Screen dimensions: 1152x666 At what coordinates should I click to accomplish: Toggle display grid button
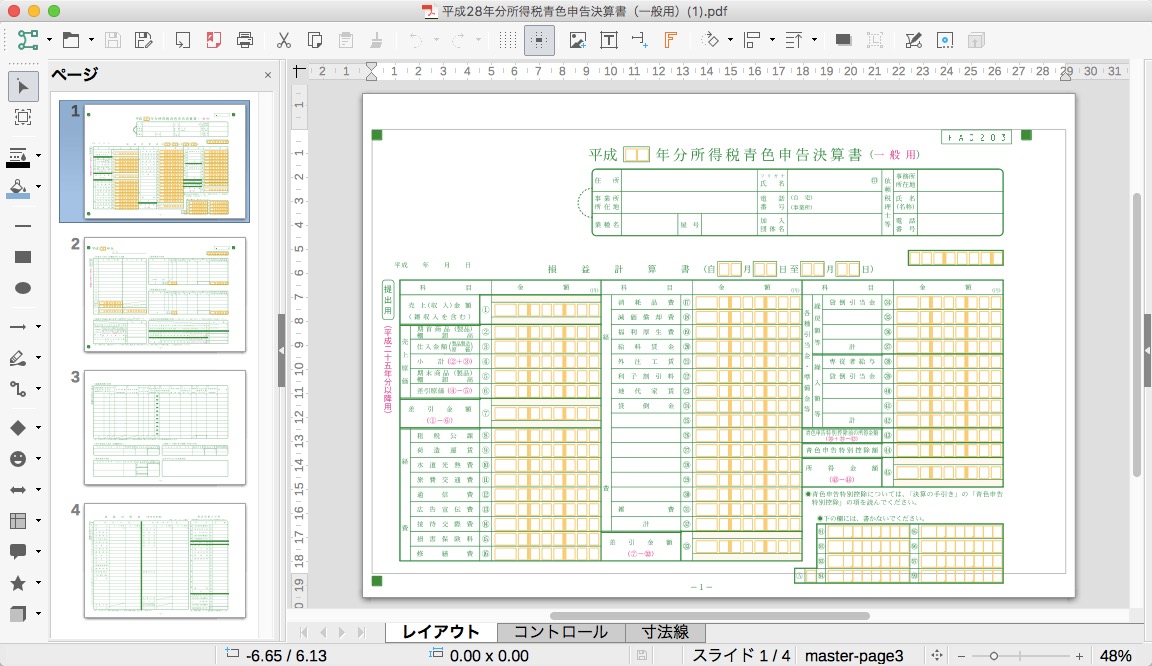508,40
